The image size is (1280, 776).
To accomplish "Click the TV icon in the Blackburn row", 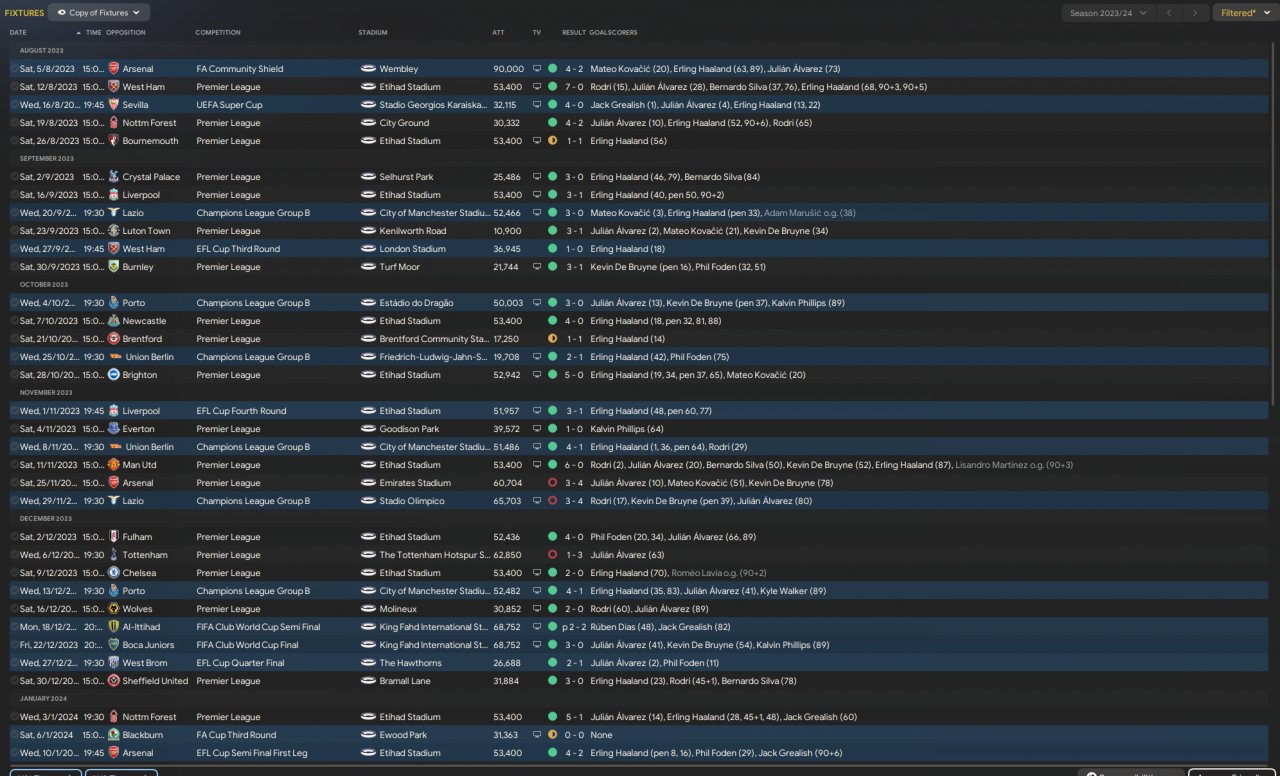I will tap(537, 735).
